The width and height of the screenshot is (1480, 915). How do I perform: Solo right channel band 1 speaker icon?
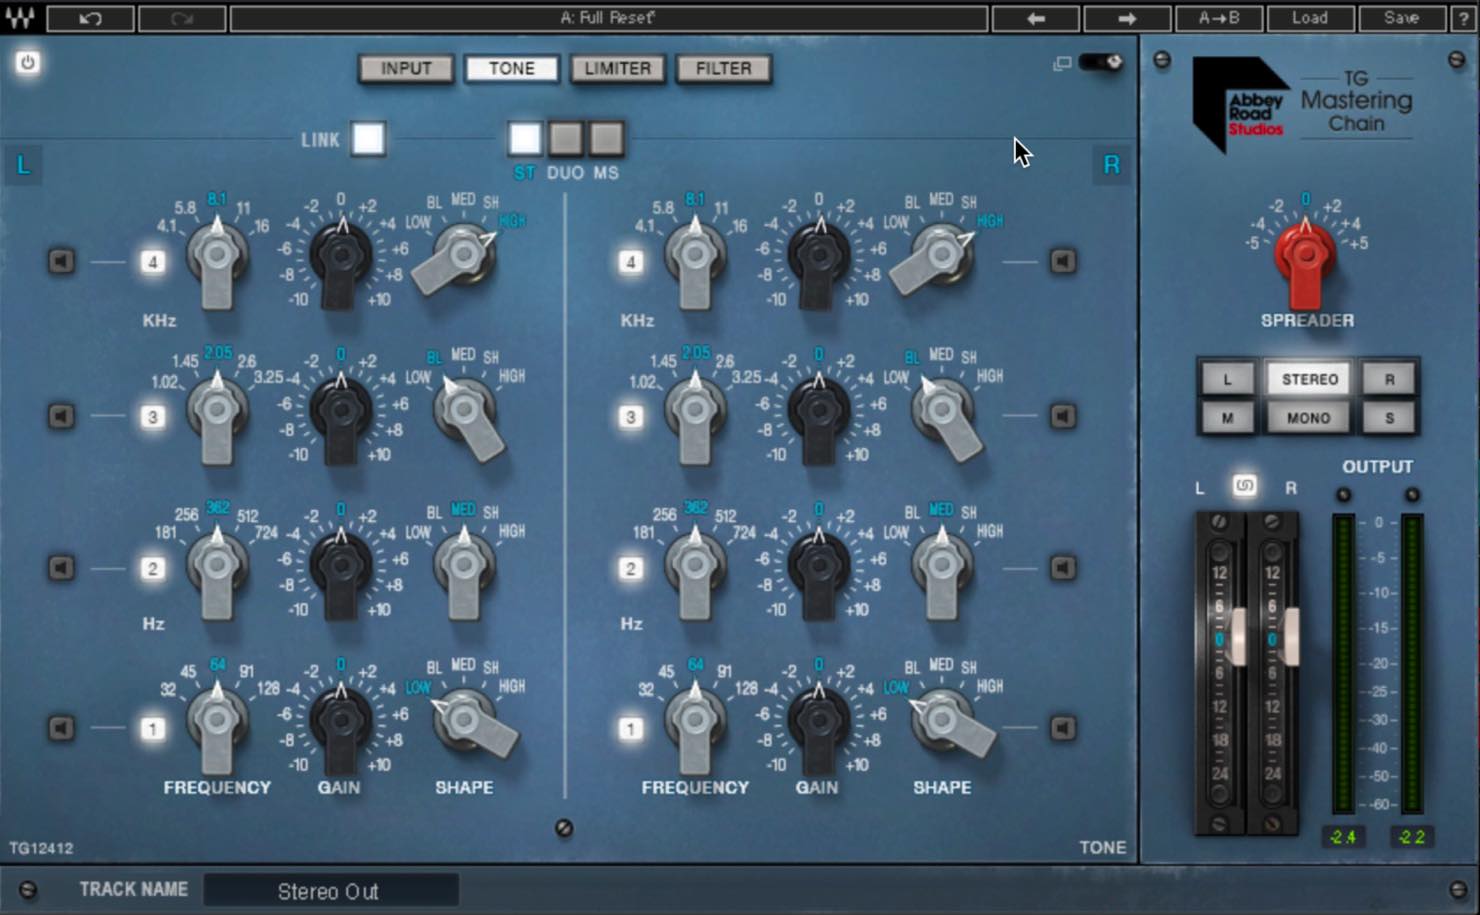[x=1063, y=728]
